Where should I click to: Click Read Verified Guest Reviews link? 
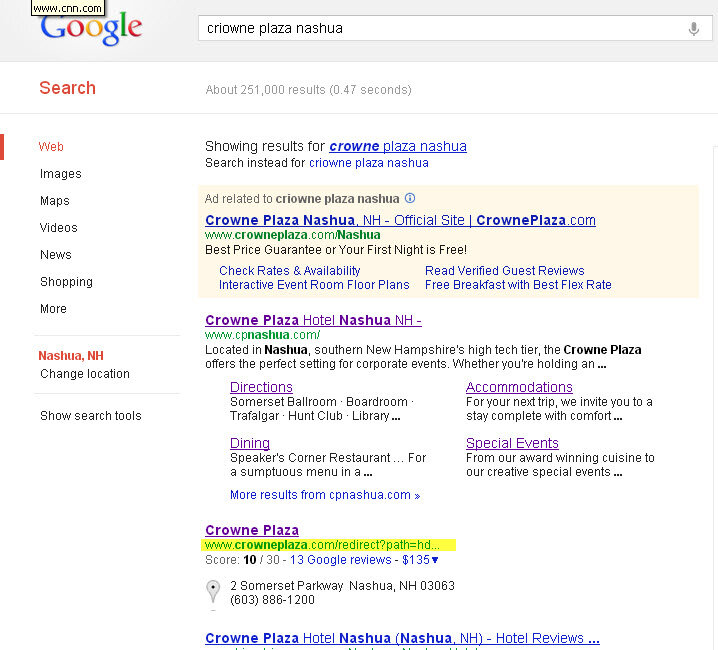click(505, 271)
